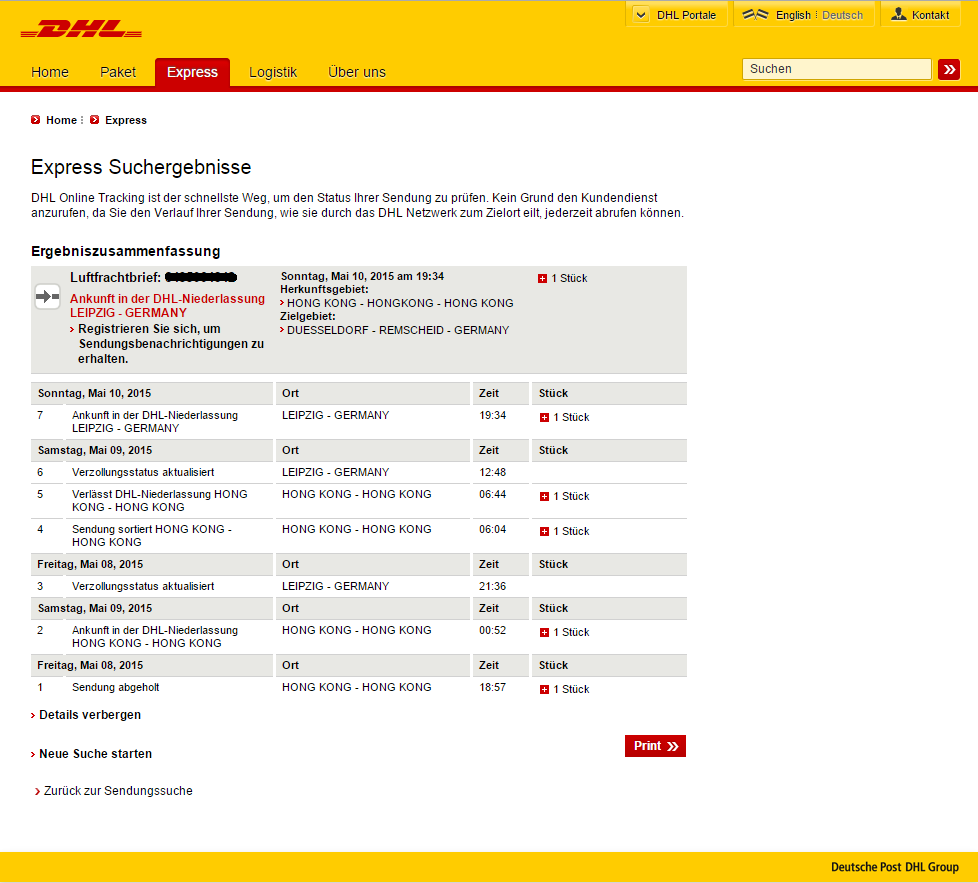Expand 1 Stück plus for 18:57 pickup entry

(545, 689)
